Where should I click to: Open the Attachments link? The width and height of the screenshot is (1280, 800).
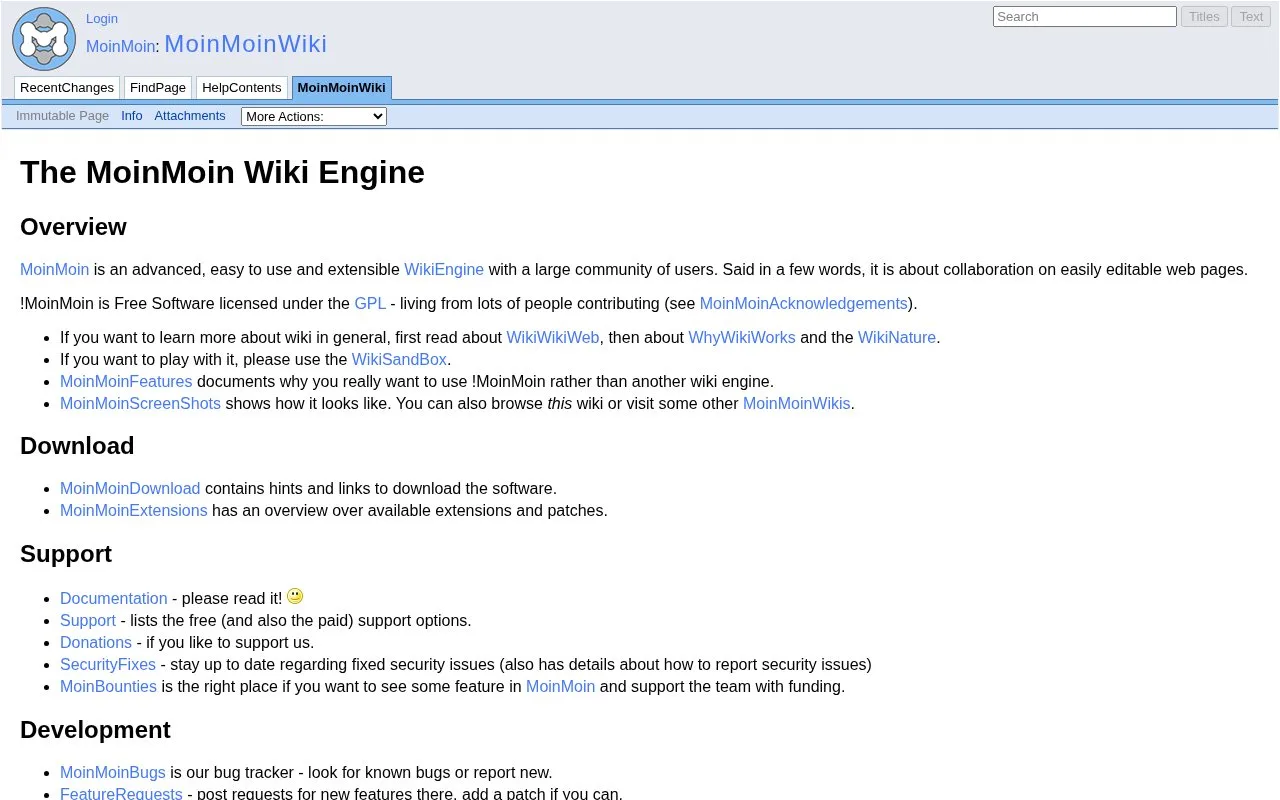pos(190,116)
